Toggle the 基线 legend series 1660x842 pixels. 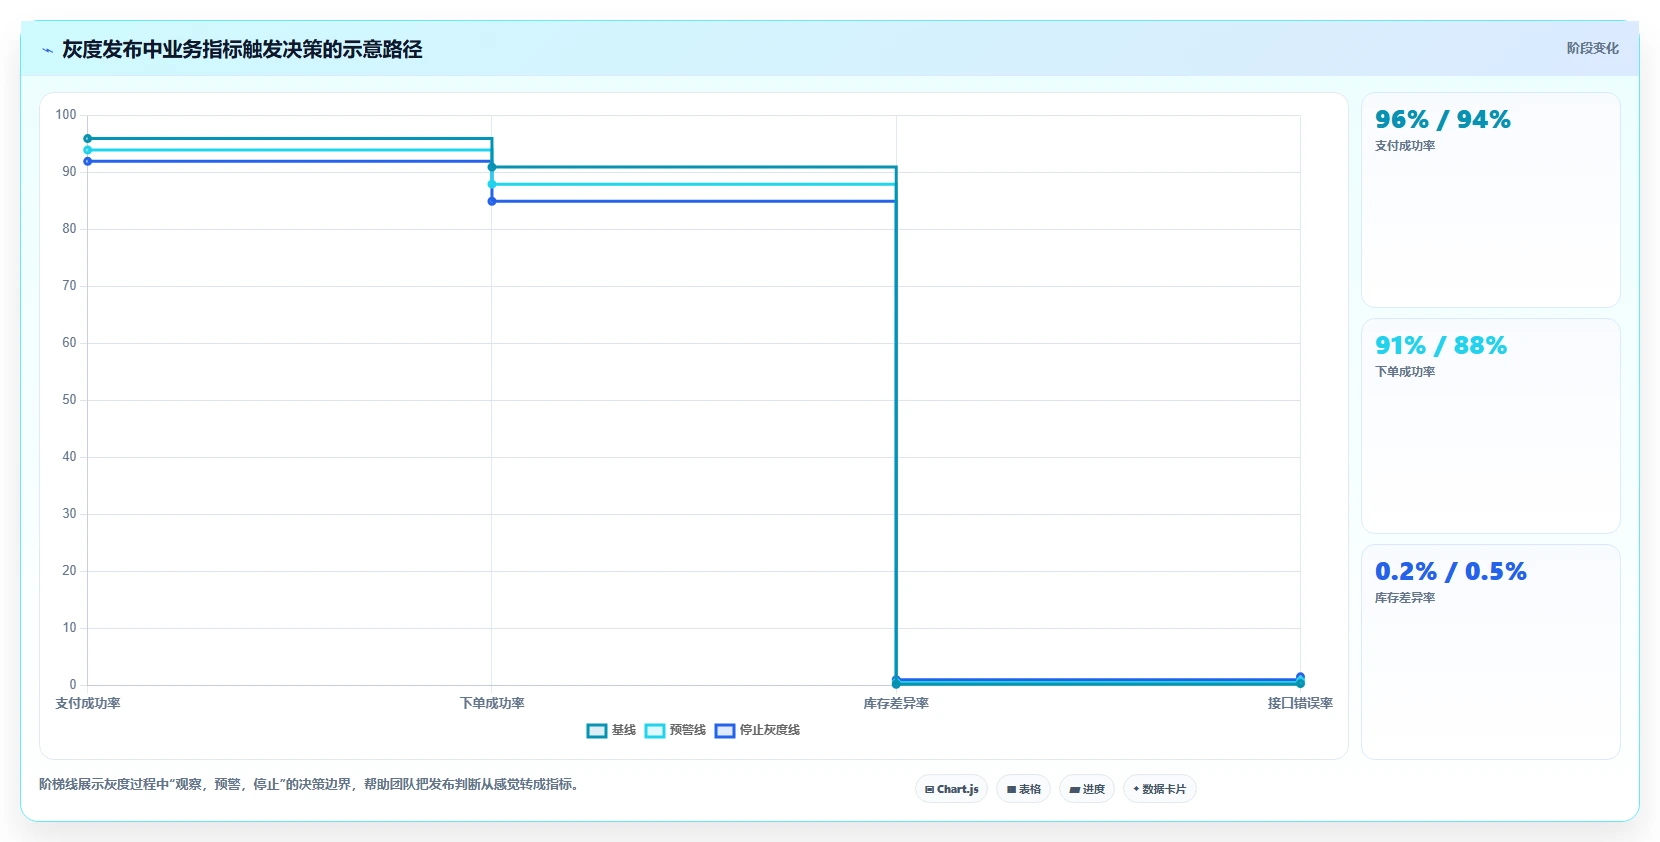(611, 730)
